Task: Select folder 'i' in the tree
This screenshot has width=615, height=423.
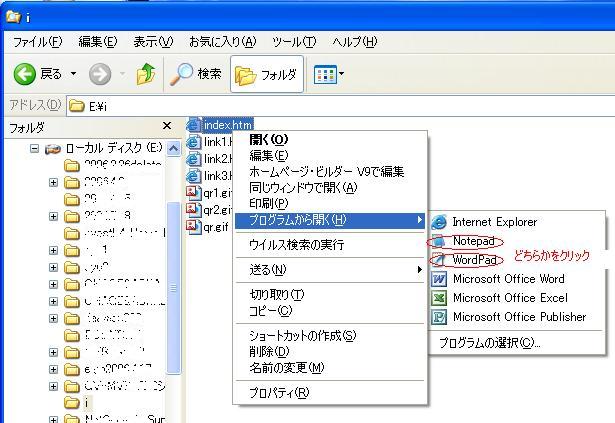Action: (87, 402)
